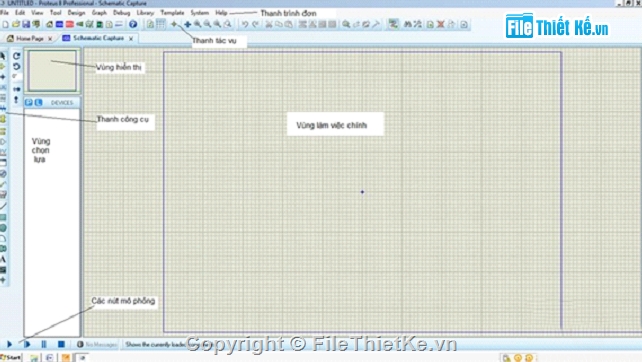The image size is (642, 362).
Task: Toggle the grid display toolbar button
Action: pyautogui.click(x=161, y=24)
